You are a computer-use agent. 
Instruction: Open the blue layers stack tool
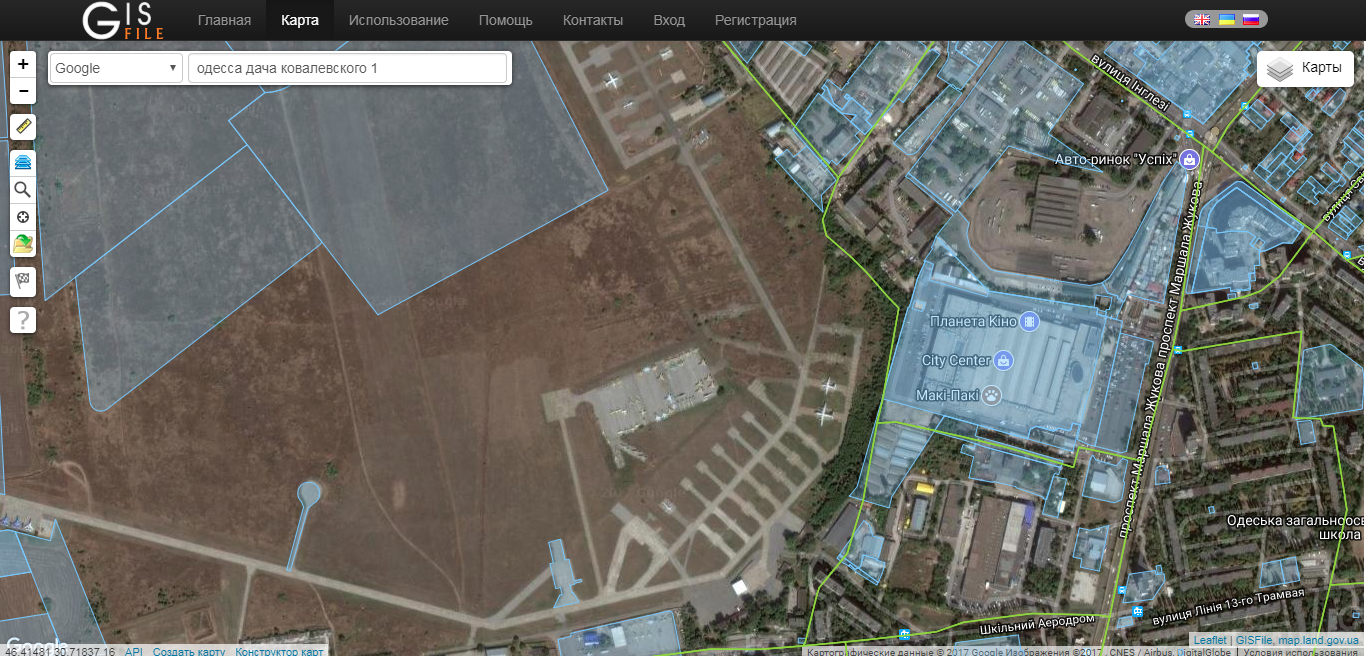click(x=23, y=162)
